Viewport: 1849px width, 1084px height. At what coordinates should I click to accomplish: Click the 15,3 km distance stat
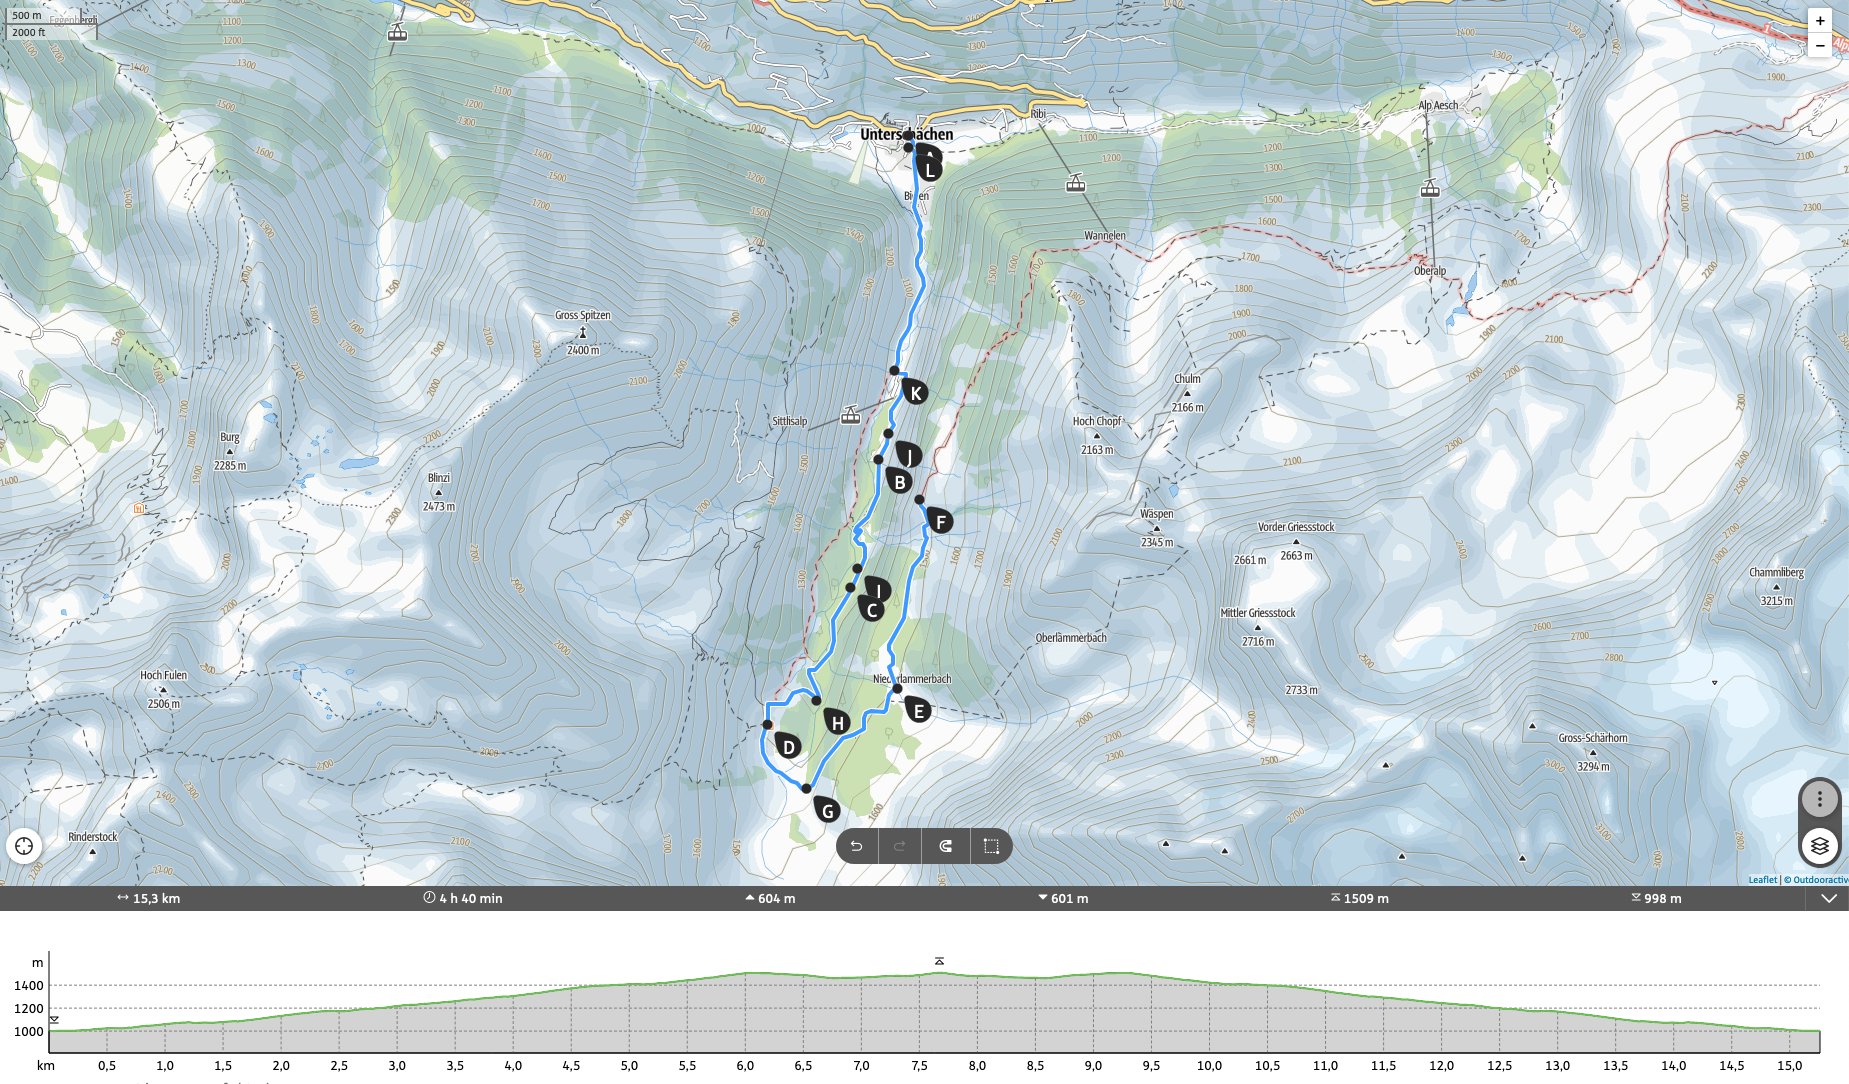coord(148,898)
